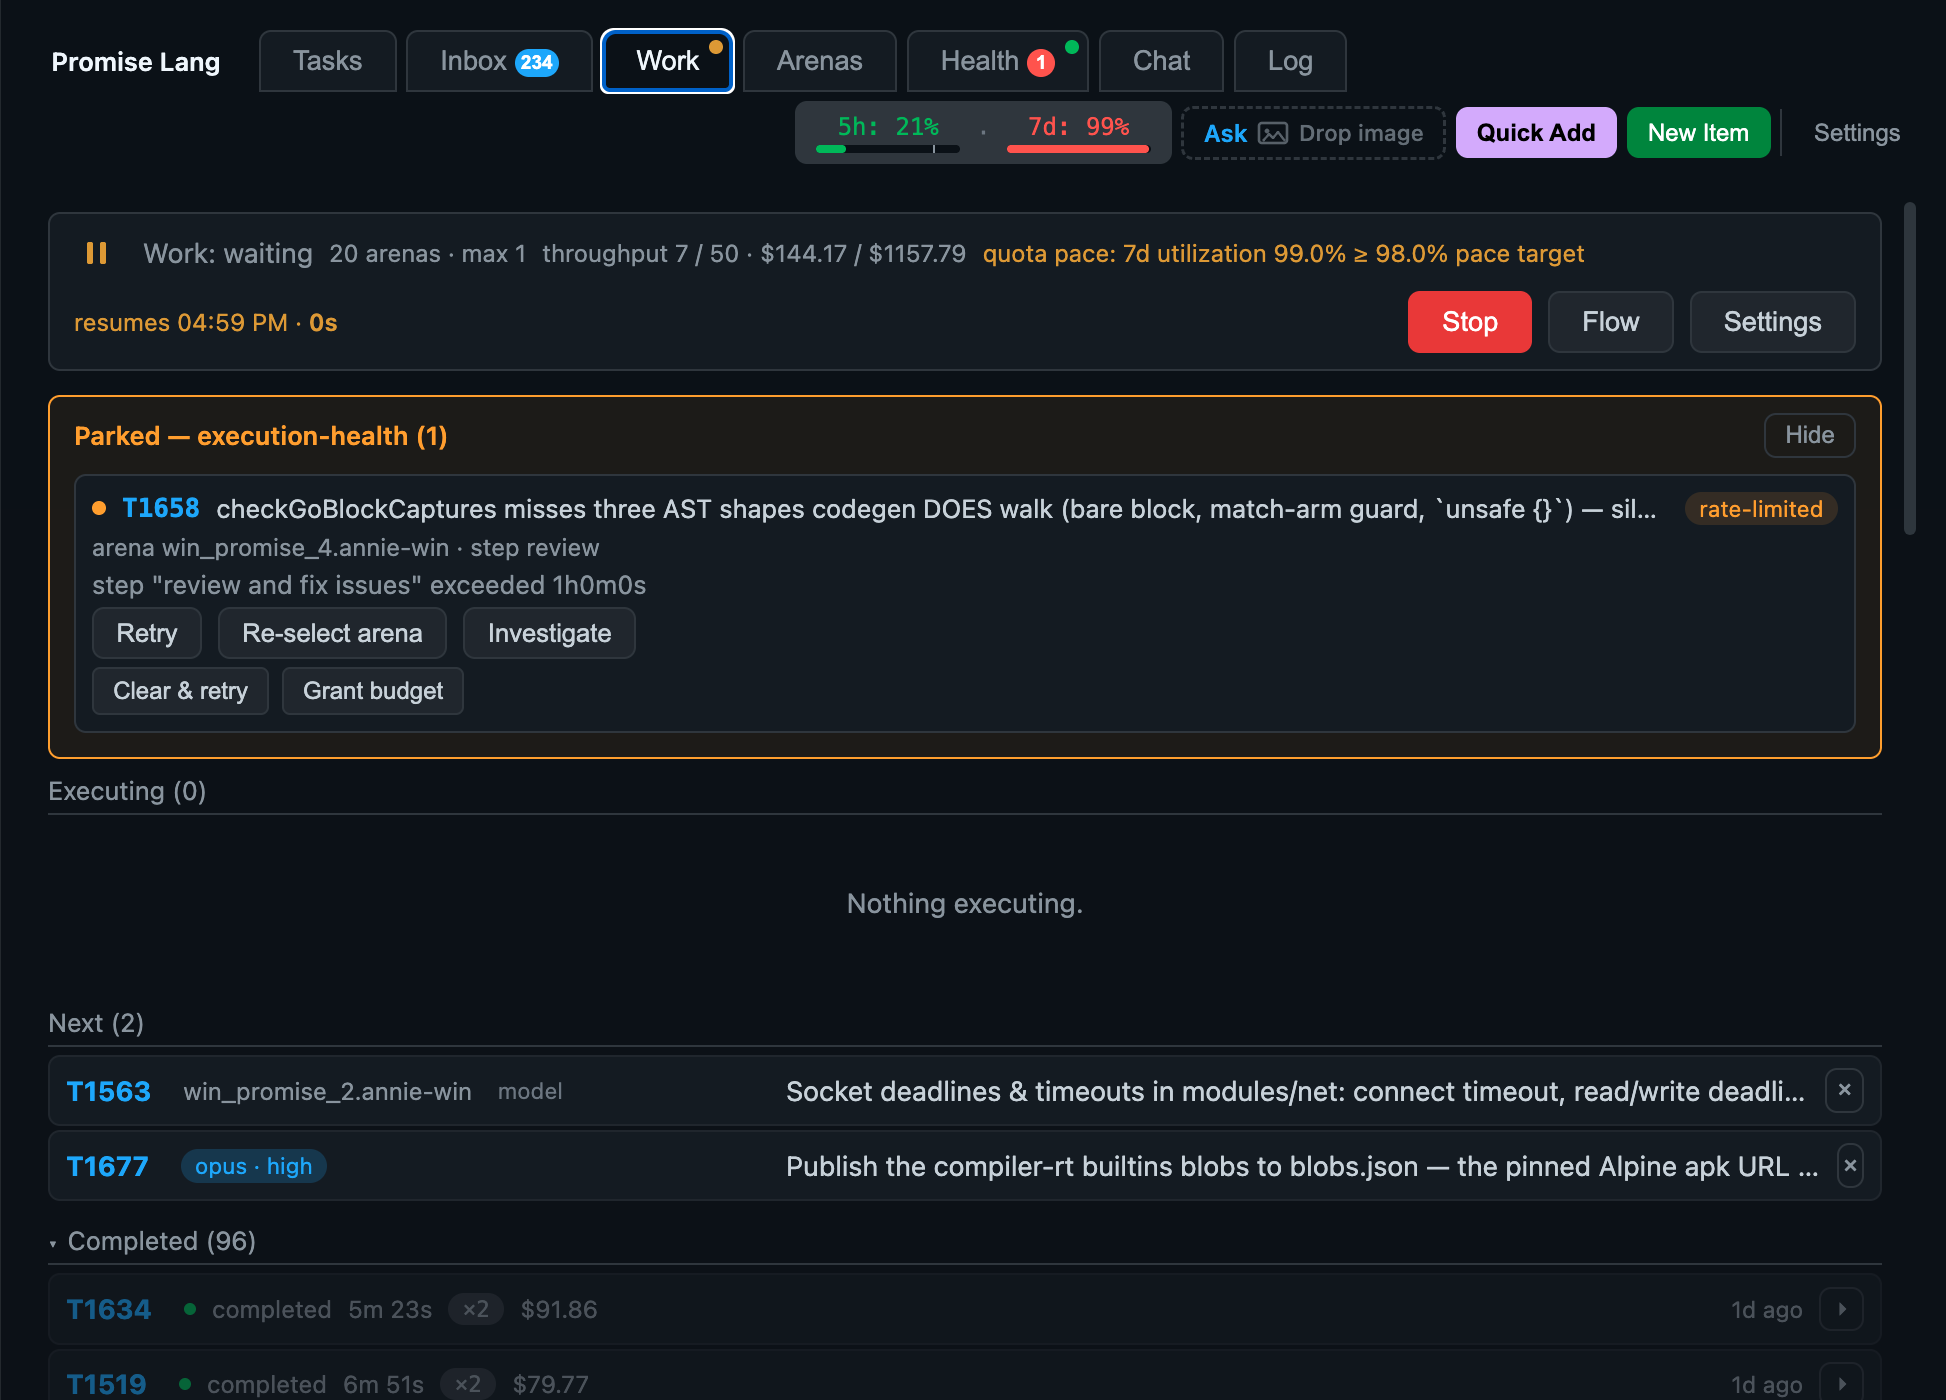This screenshot has height=1400, width=1946.
Task: Remove T1563 from the Next queue
Action: coord(1844,1090)
